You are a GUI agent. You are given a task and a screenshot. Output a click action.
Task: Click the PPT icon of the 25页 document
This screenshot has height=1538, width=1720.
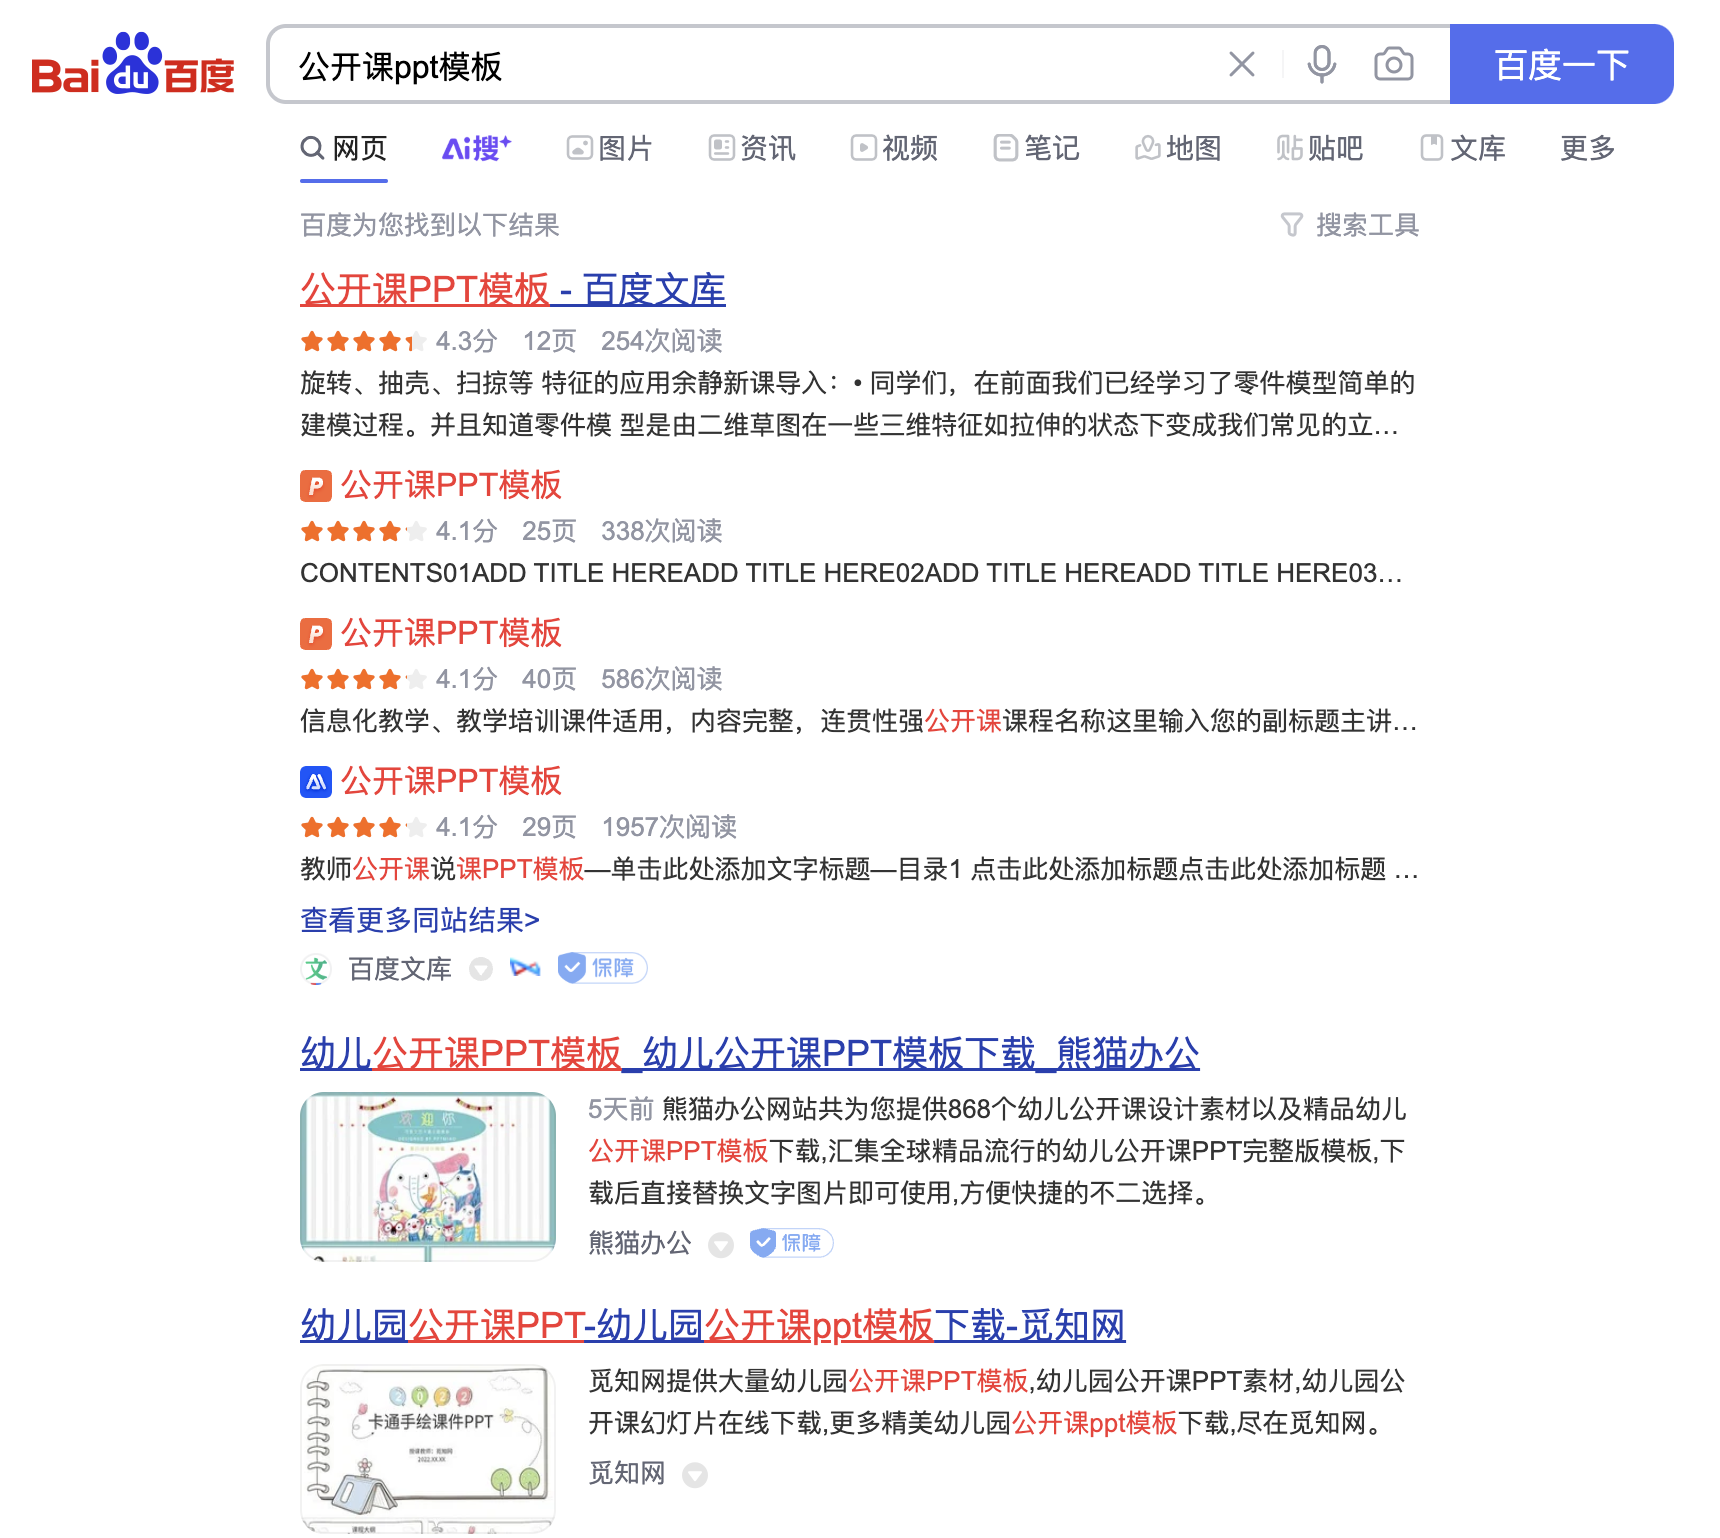[316, 486]
